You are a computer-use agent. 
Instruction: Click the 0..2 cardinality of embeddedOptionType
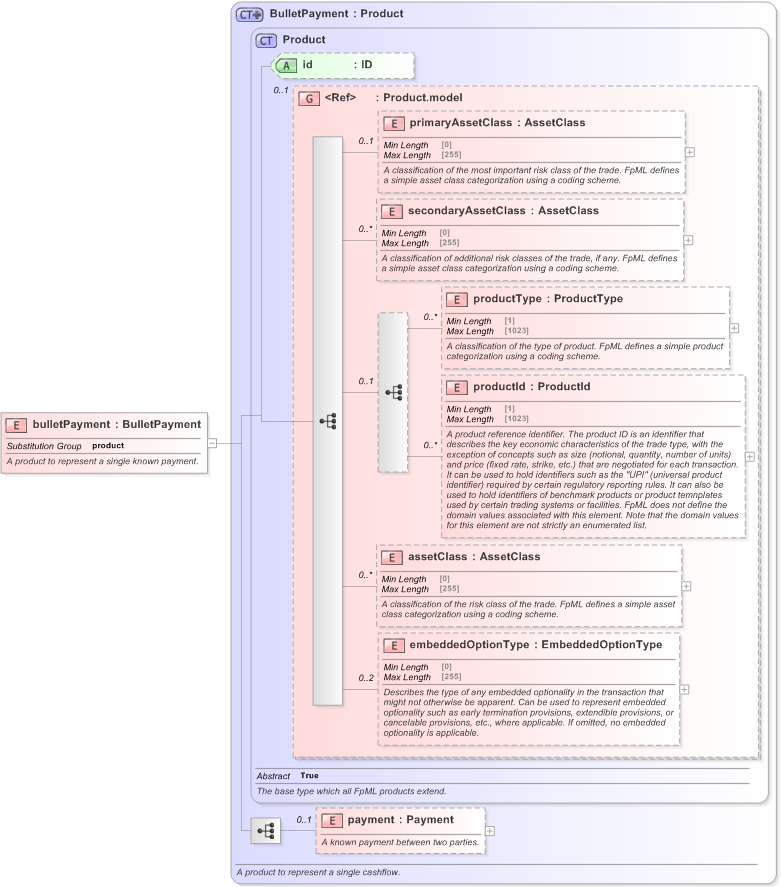(x=366, y=678)
